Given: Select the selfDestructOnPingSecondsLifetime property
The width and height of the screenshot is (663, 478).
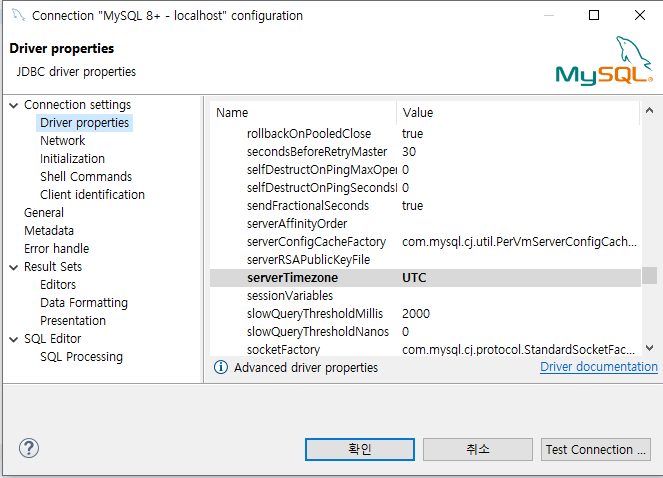Looking at the screenshot, I should 322,187.
